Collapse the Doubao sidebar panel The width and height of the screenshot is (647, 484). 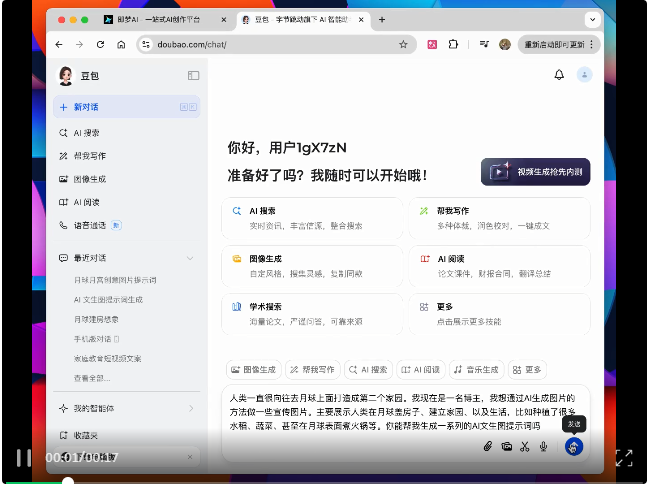click(x=194, y=76)
